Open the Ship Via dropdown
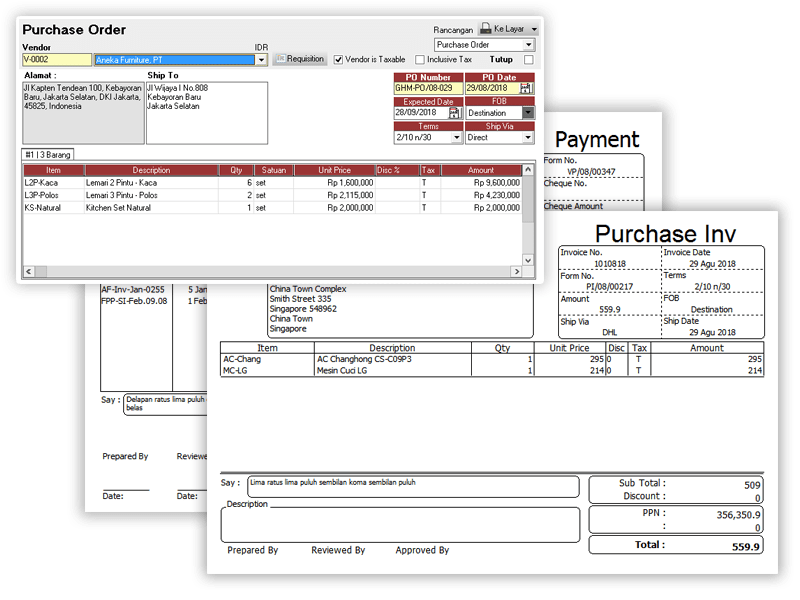Image resolution: width=800 pixels, height=600 pixels. click(528, 138)
